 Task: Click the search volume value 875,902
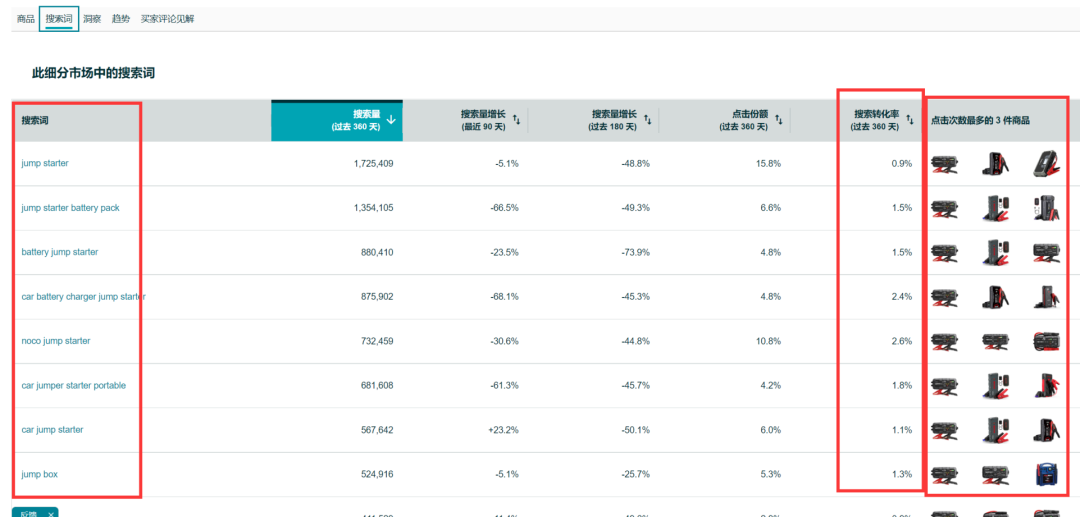point(376,297)
